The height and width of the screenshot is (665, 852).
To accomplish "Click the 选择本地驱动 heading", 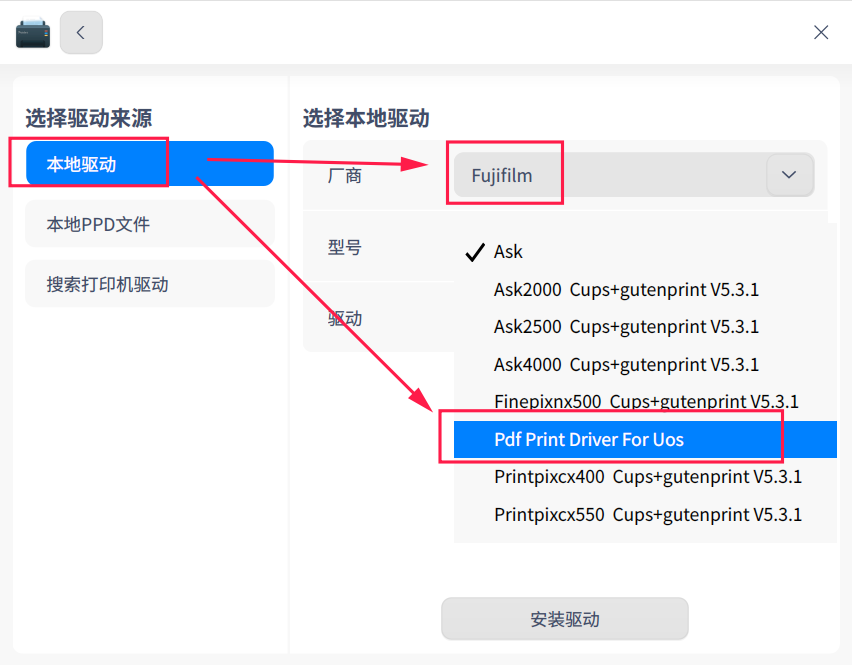I will (366, 118).
